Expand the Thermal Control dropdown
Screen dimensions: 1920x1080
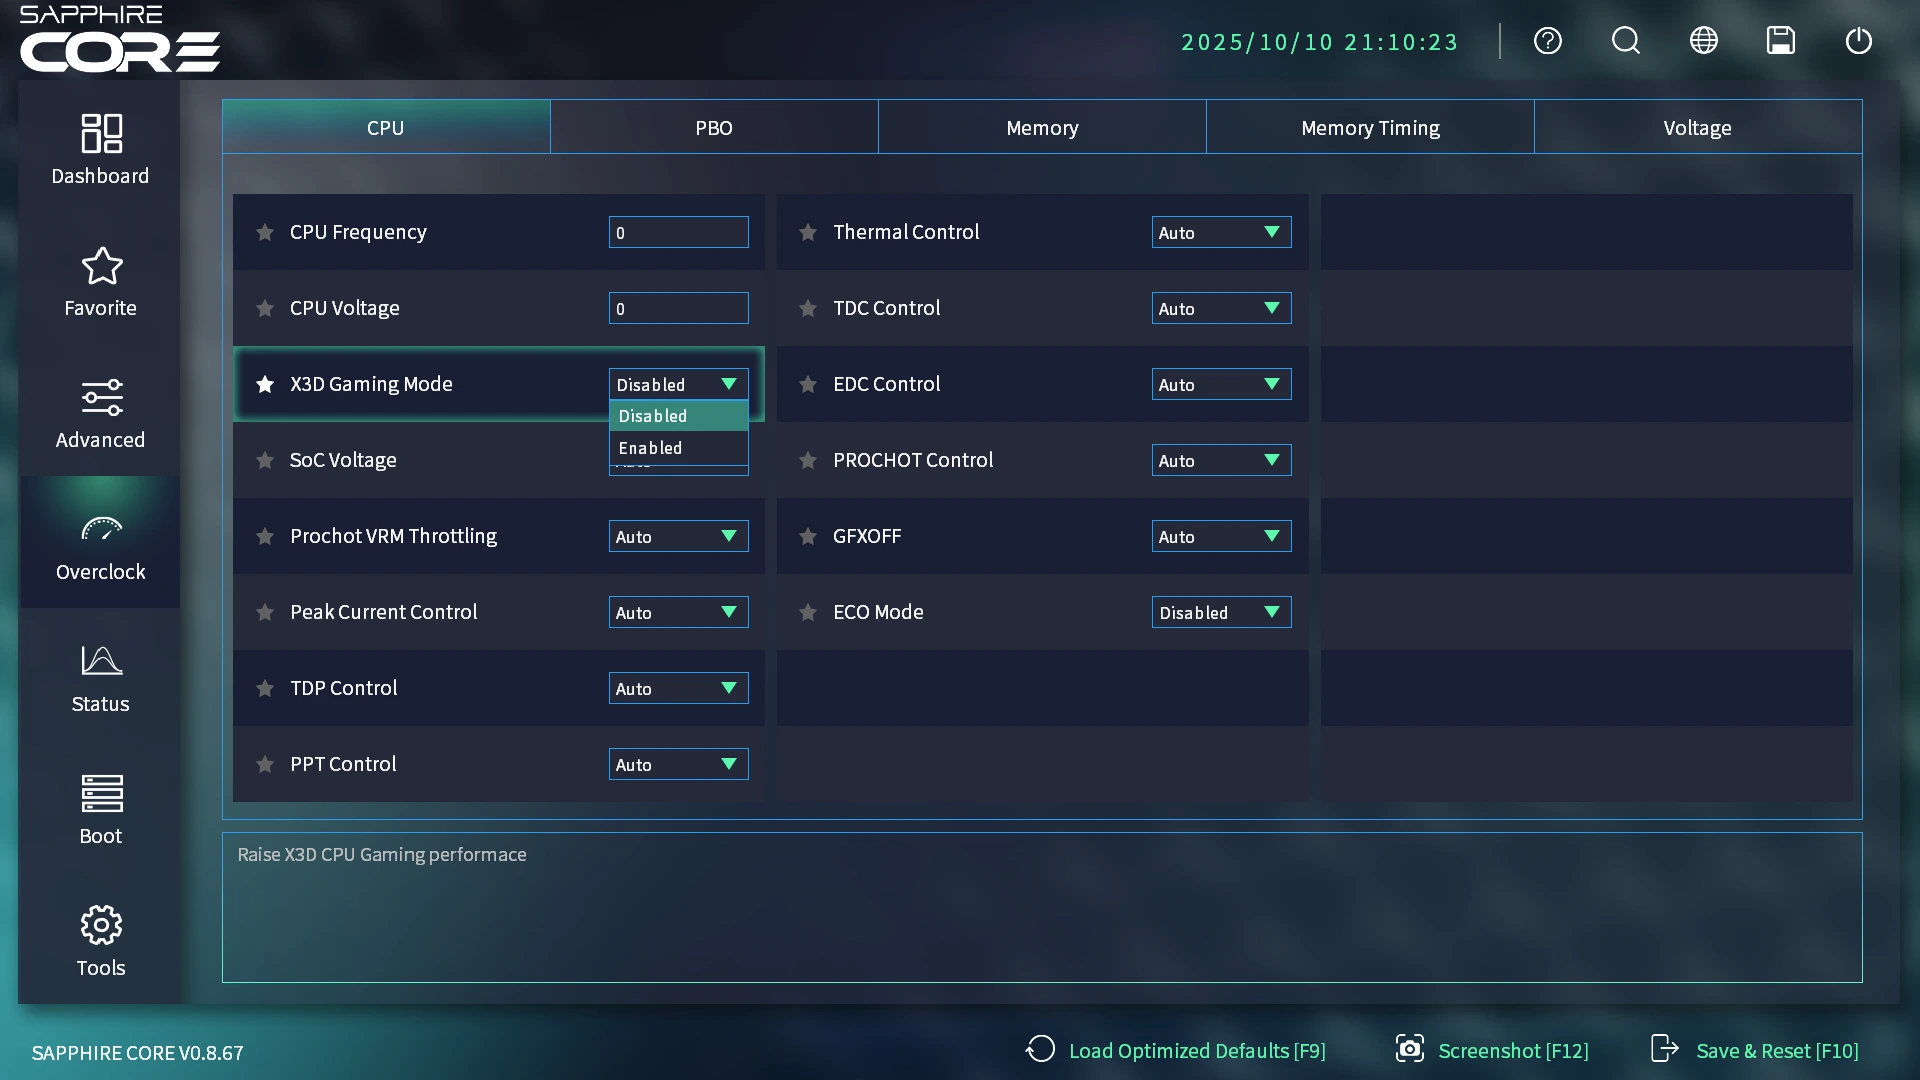[1221, 232]
